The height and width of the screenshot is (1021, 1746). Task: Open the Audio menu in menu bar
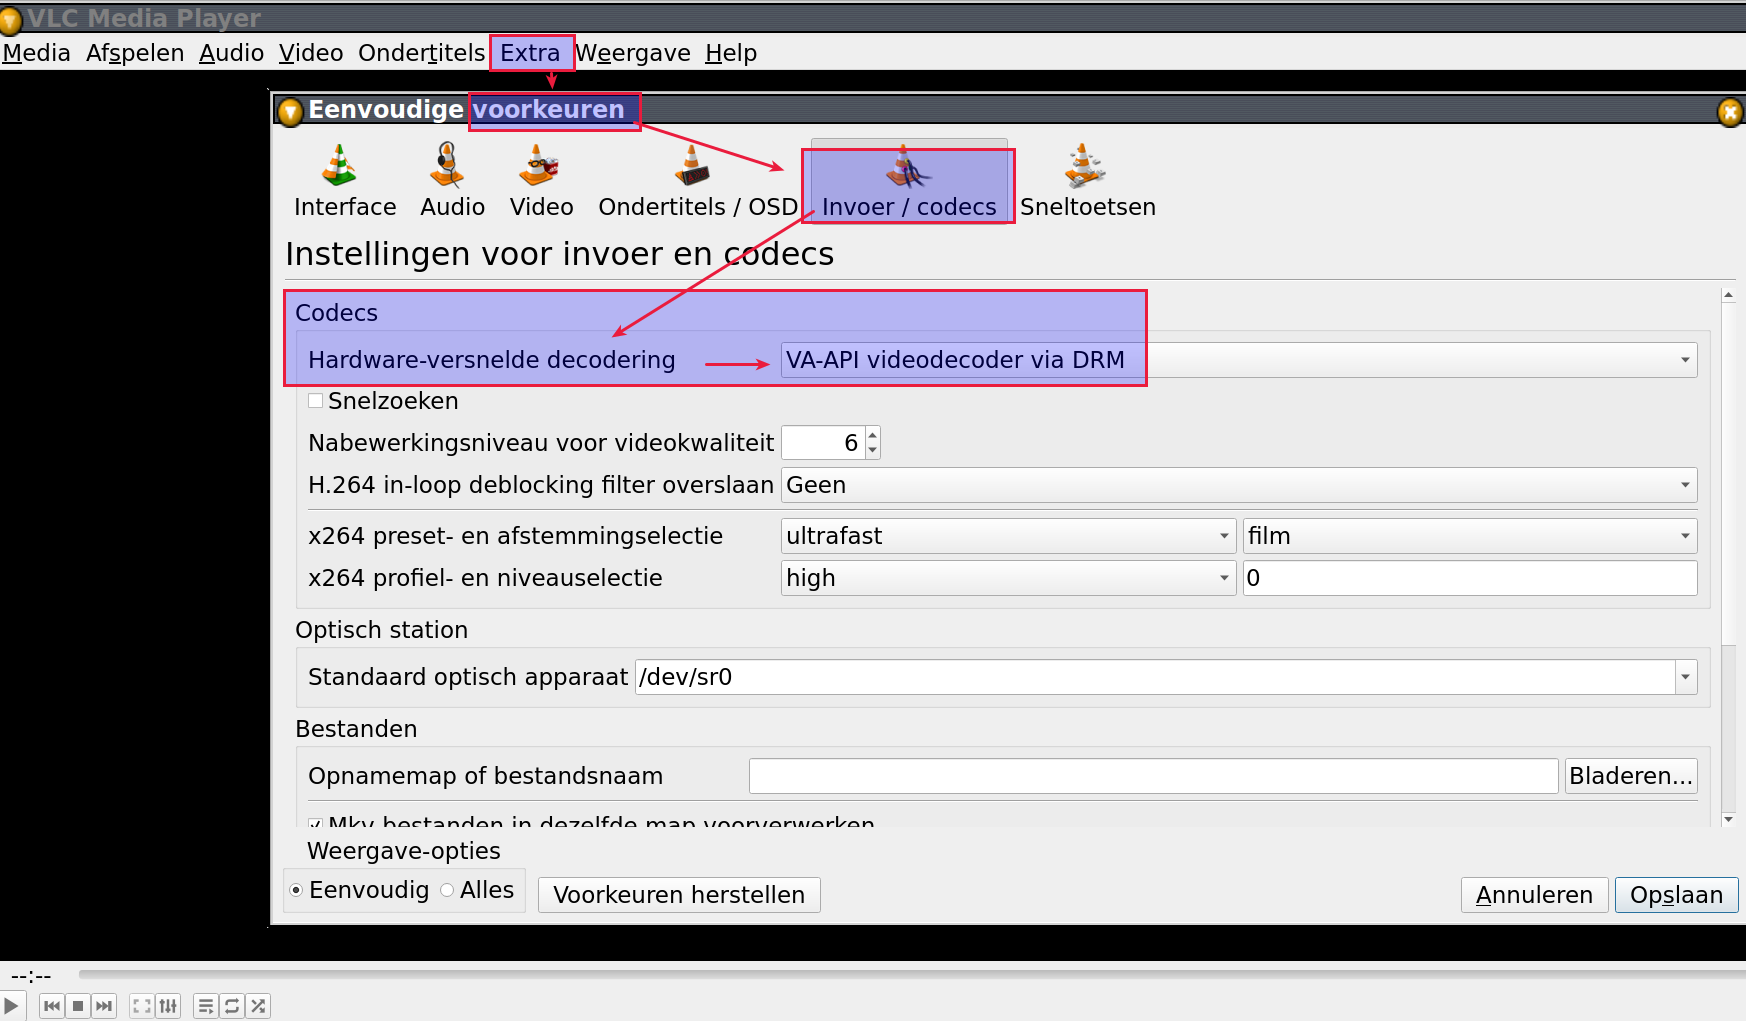(x=231, y=53)
